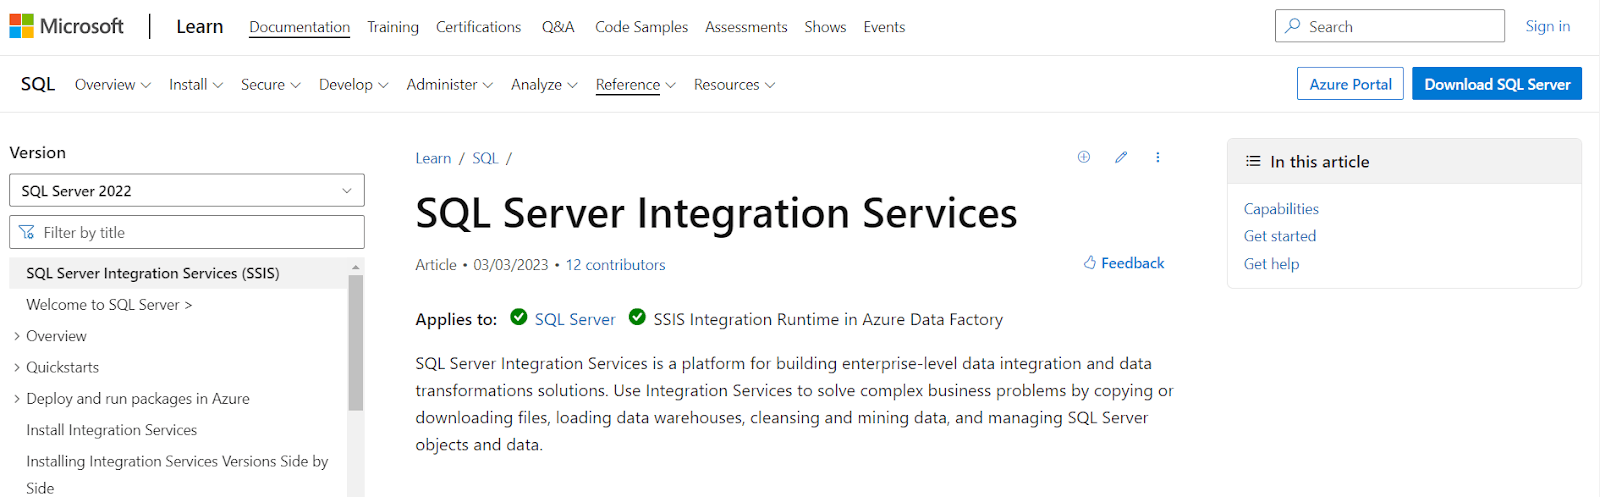Open the 12 contributors link

point(616,265)
